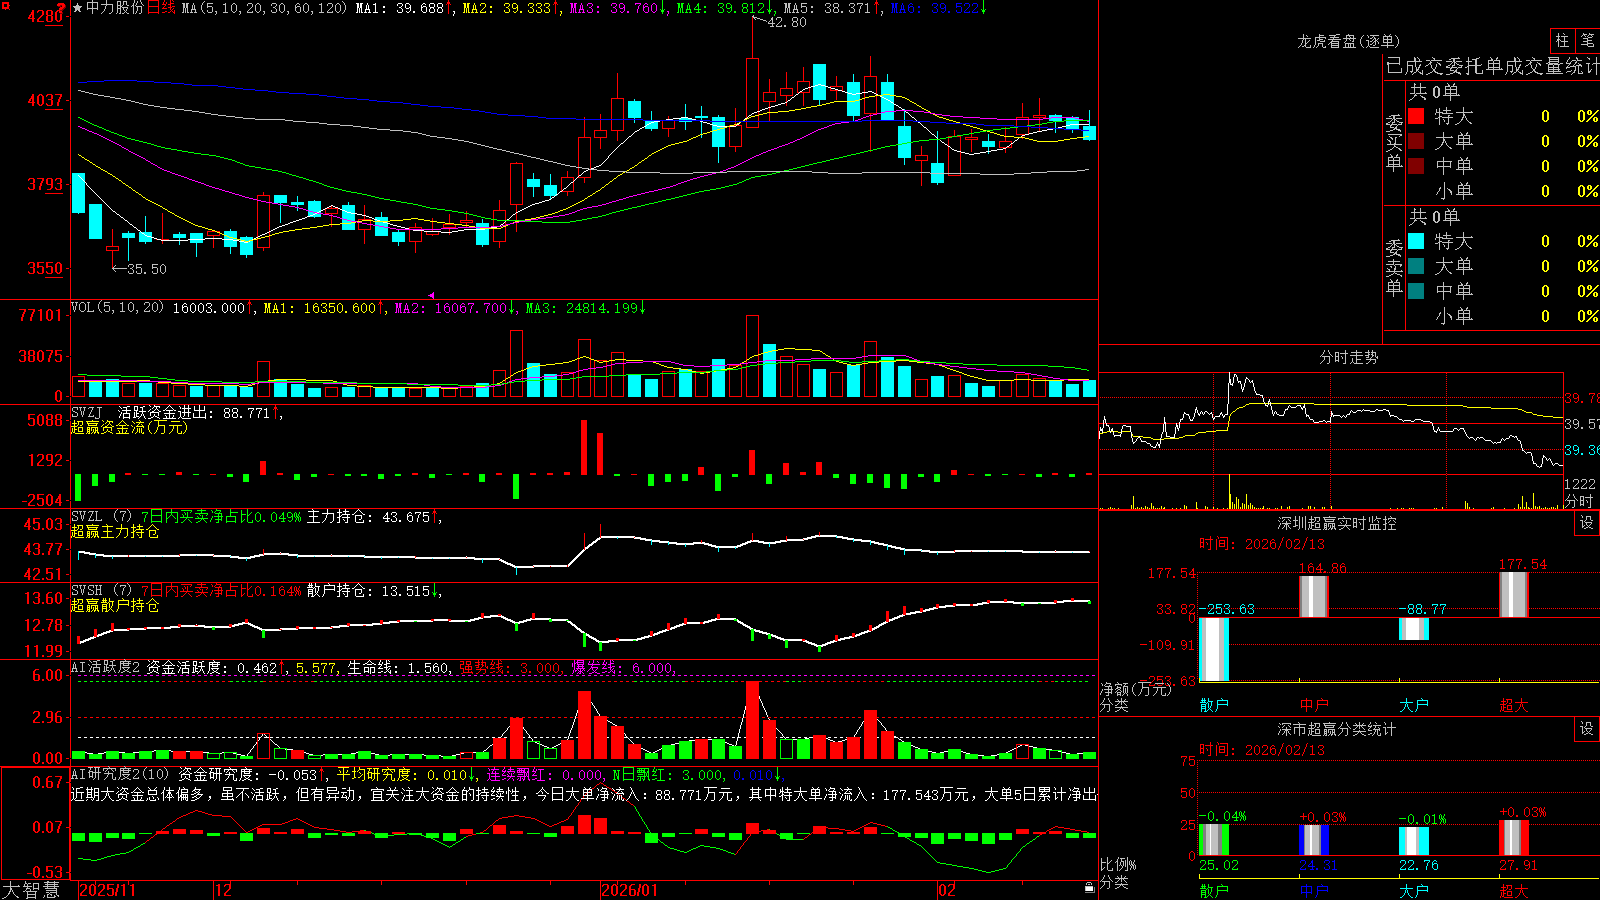The image size is (1600, 900).
Task: Click the 小单 row under 委卖单
Action: point(1503,316)
